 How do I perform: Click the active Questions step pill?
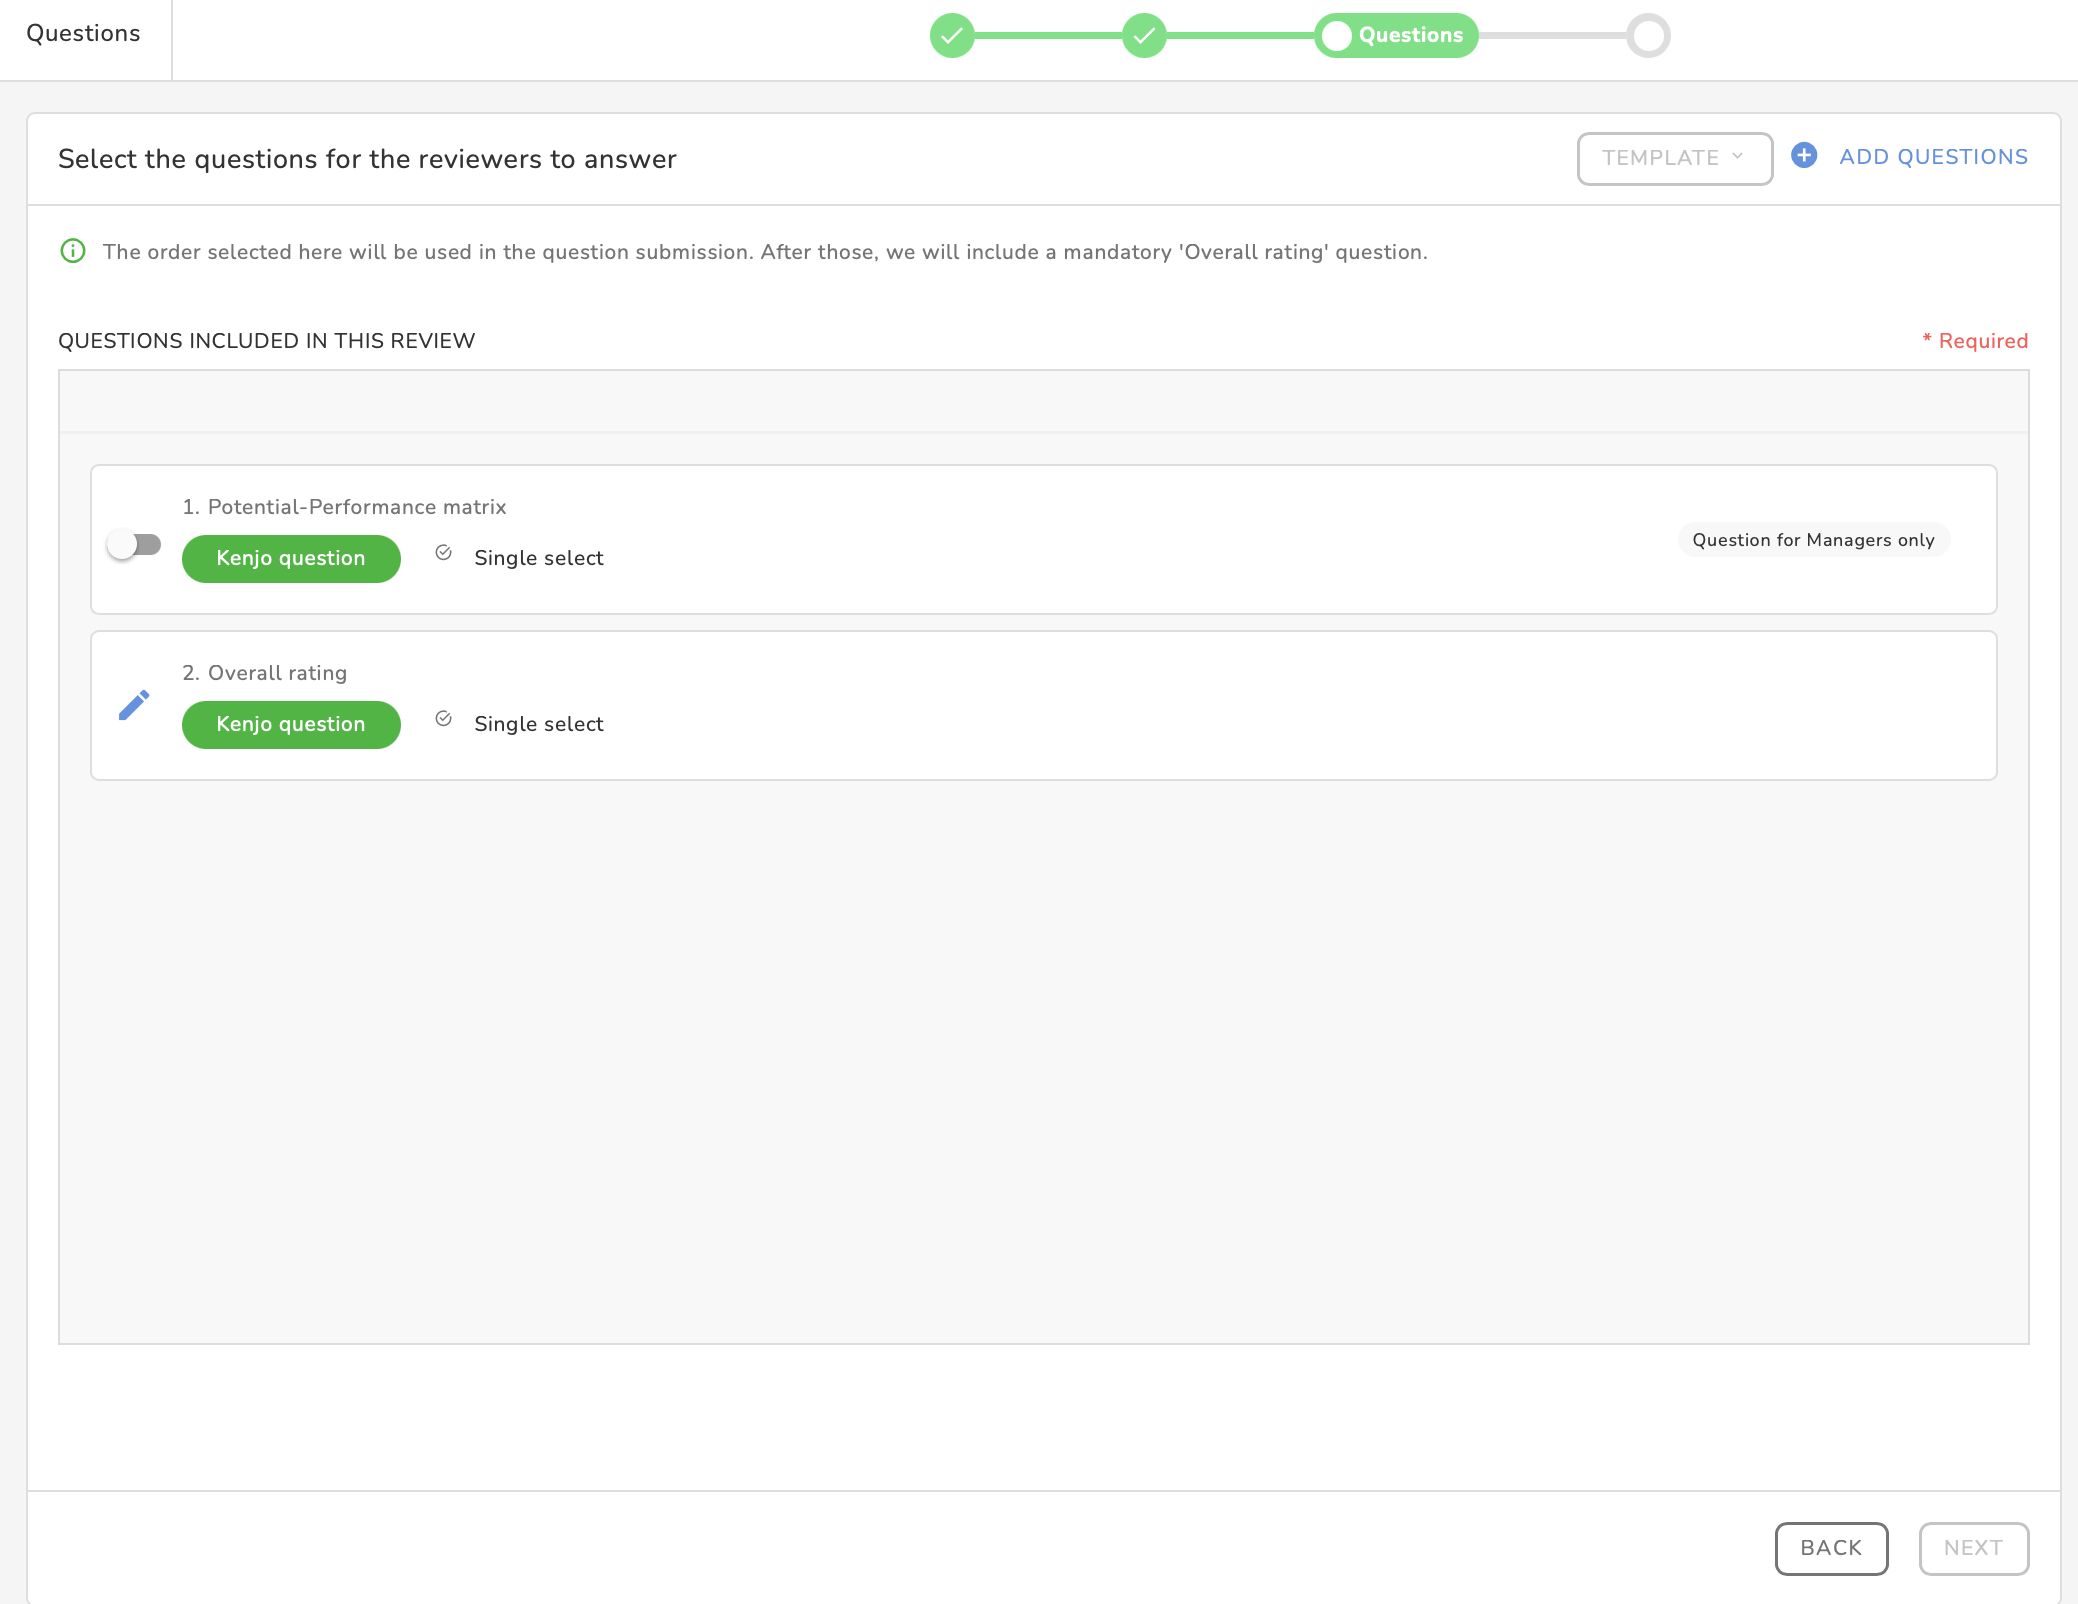click(x=1396, y=36)
